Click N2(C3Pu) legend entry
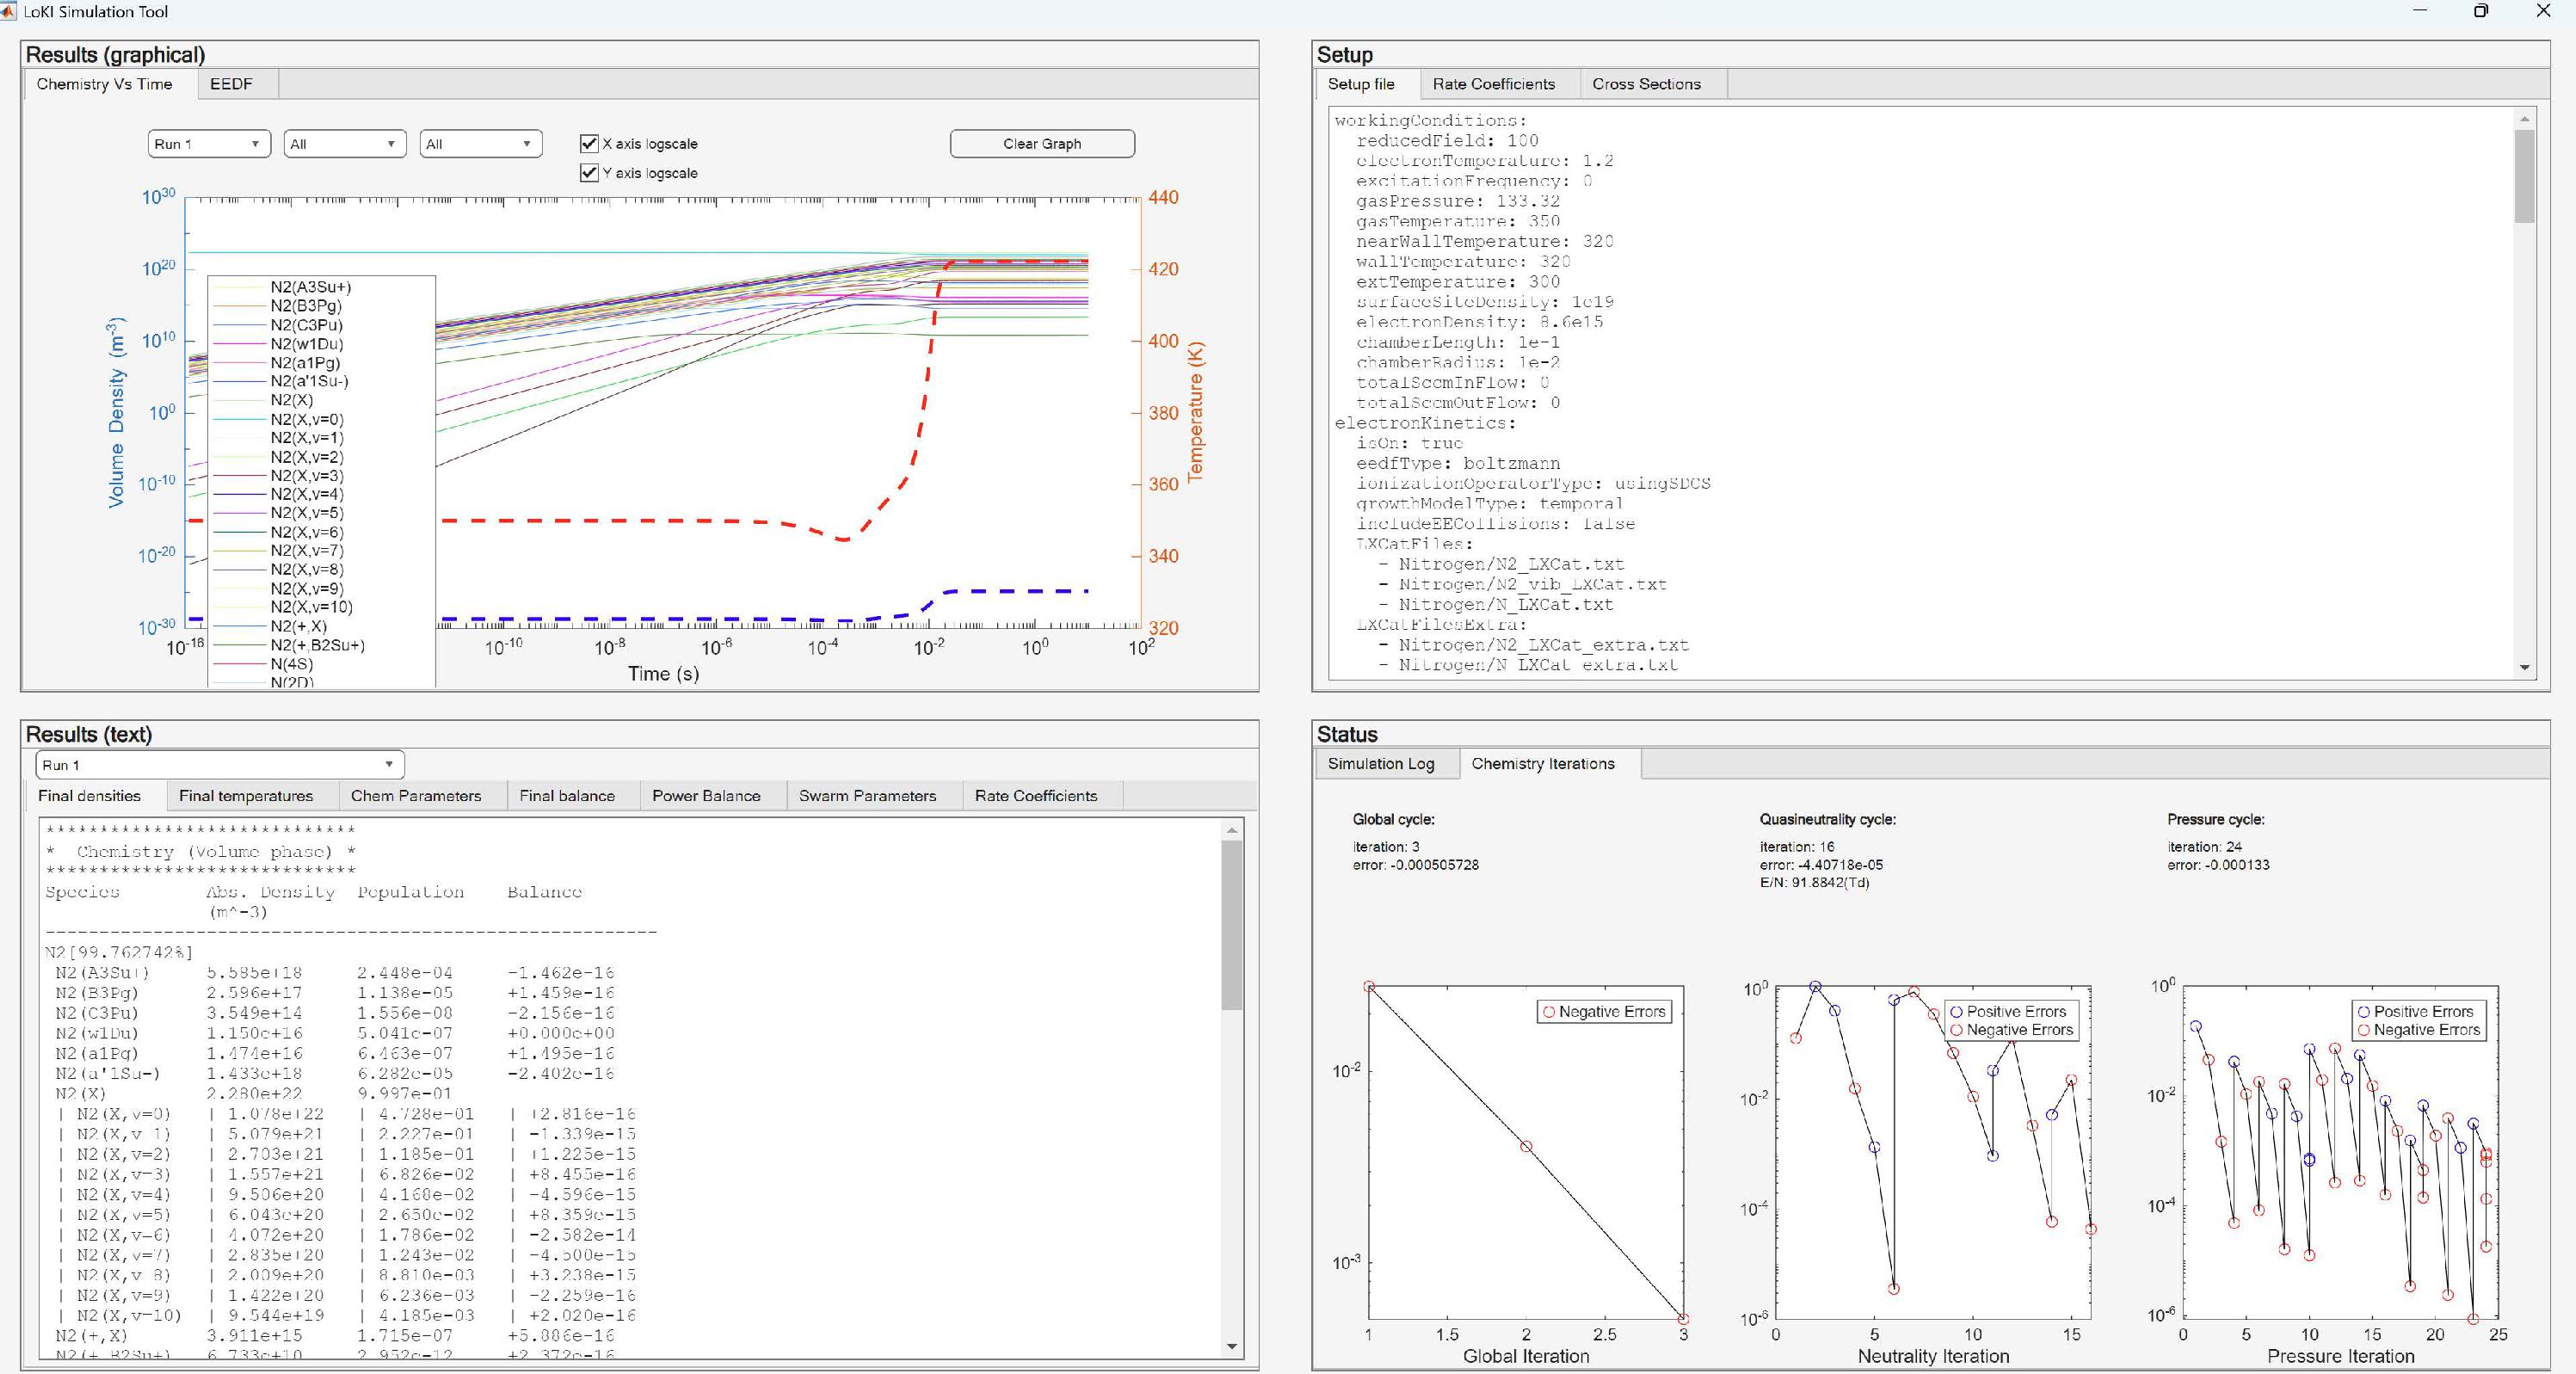Screen dimensions: 2576x1374 [x=306, y=325]
